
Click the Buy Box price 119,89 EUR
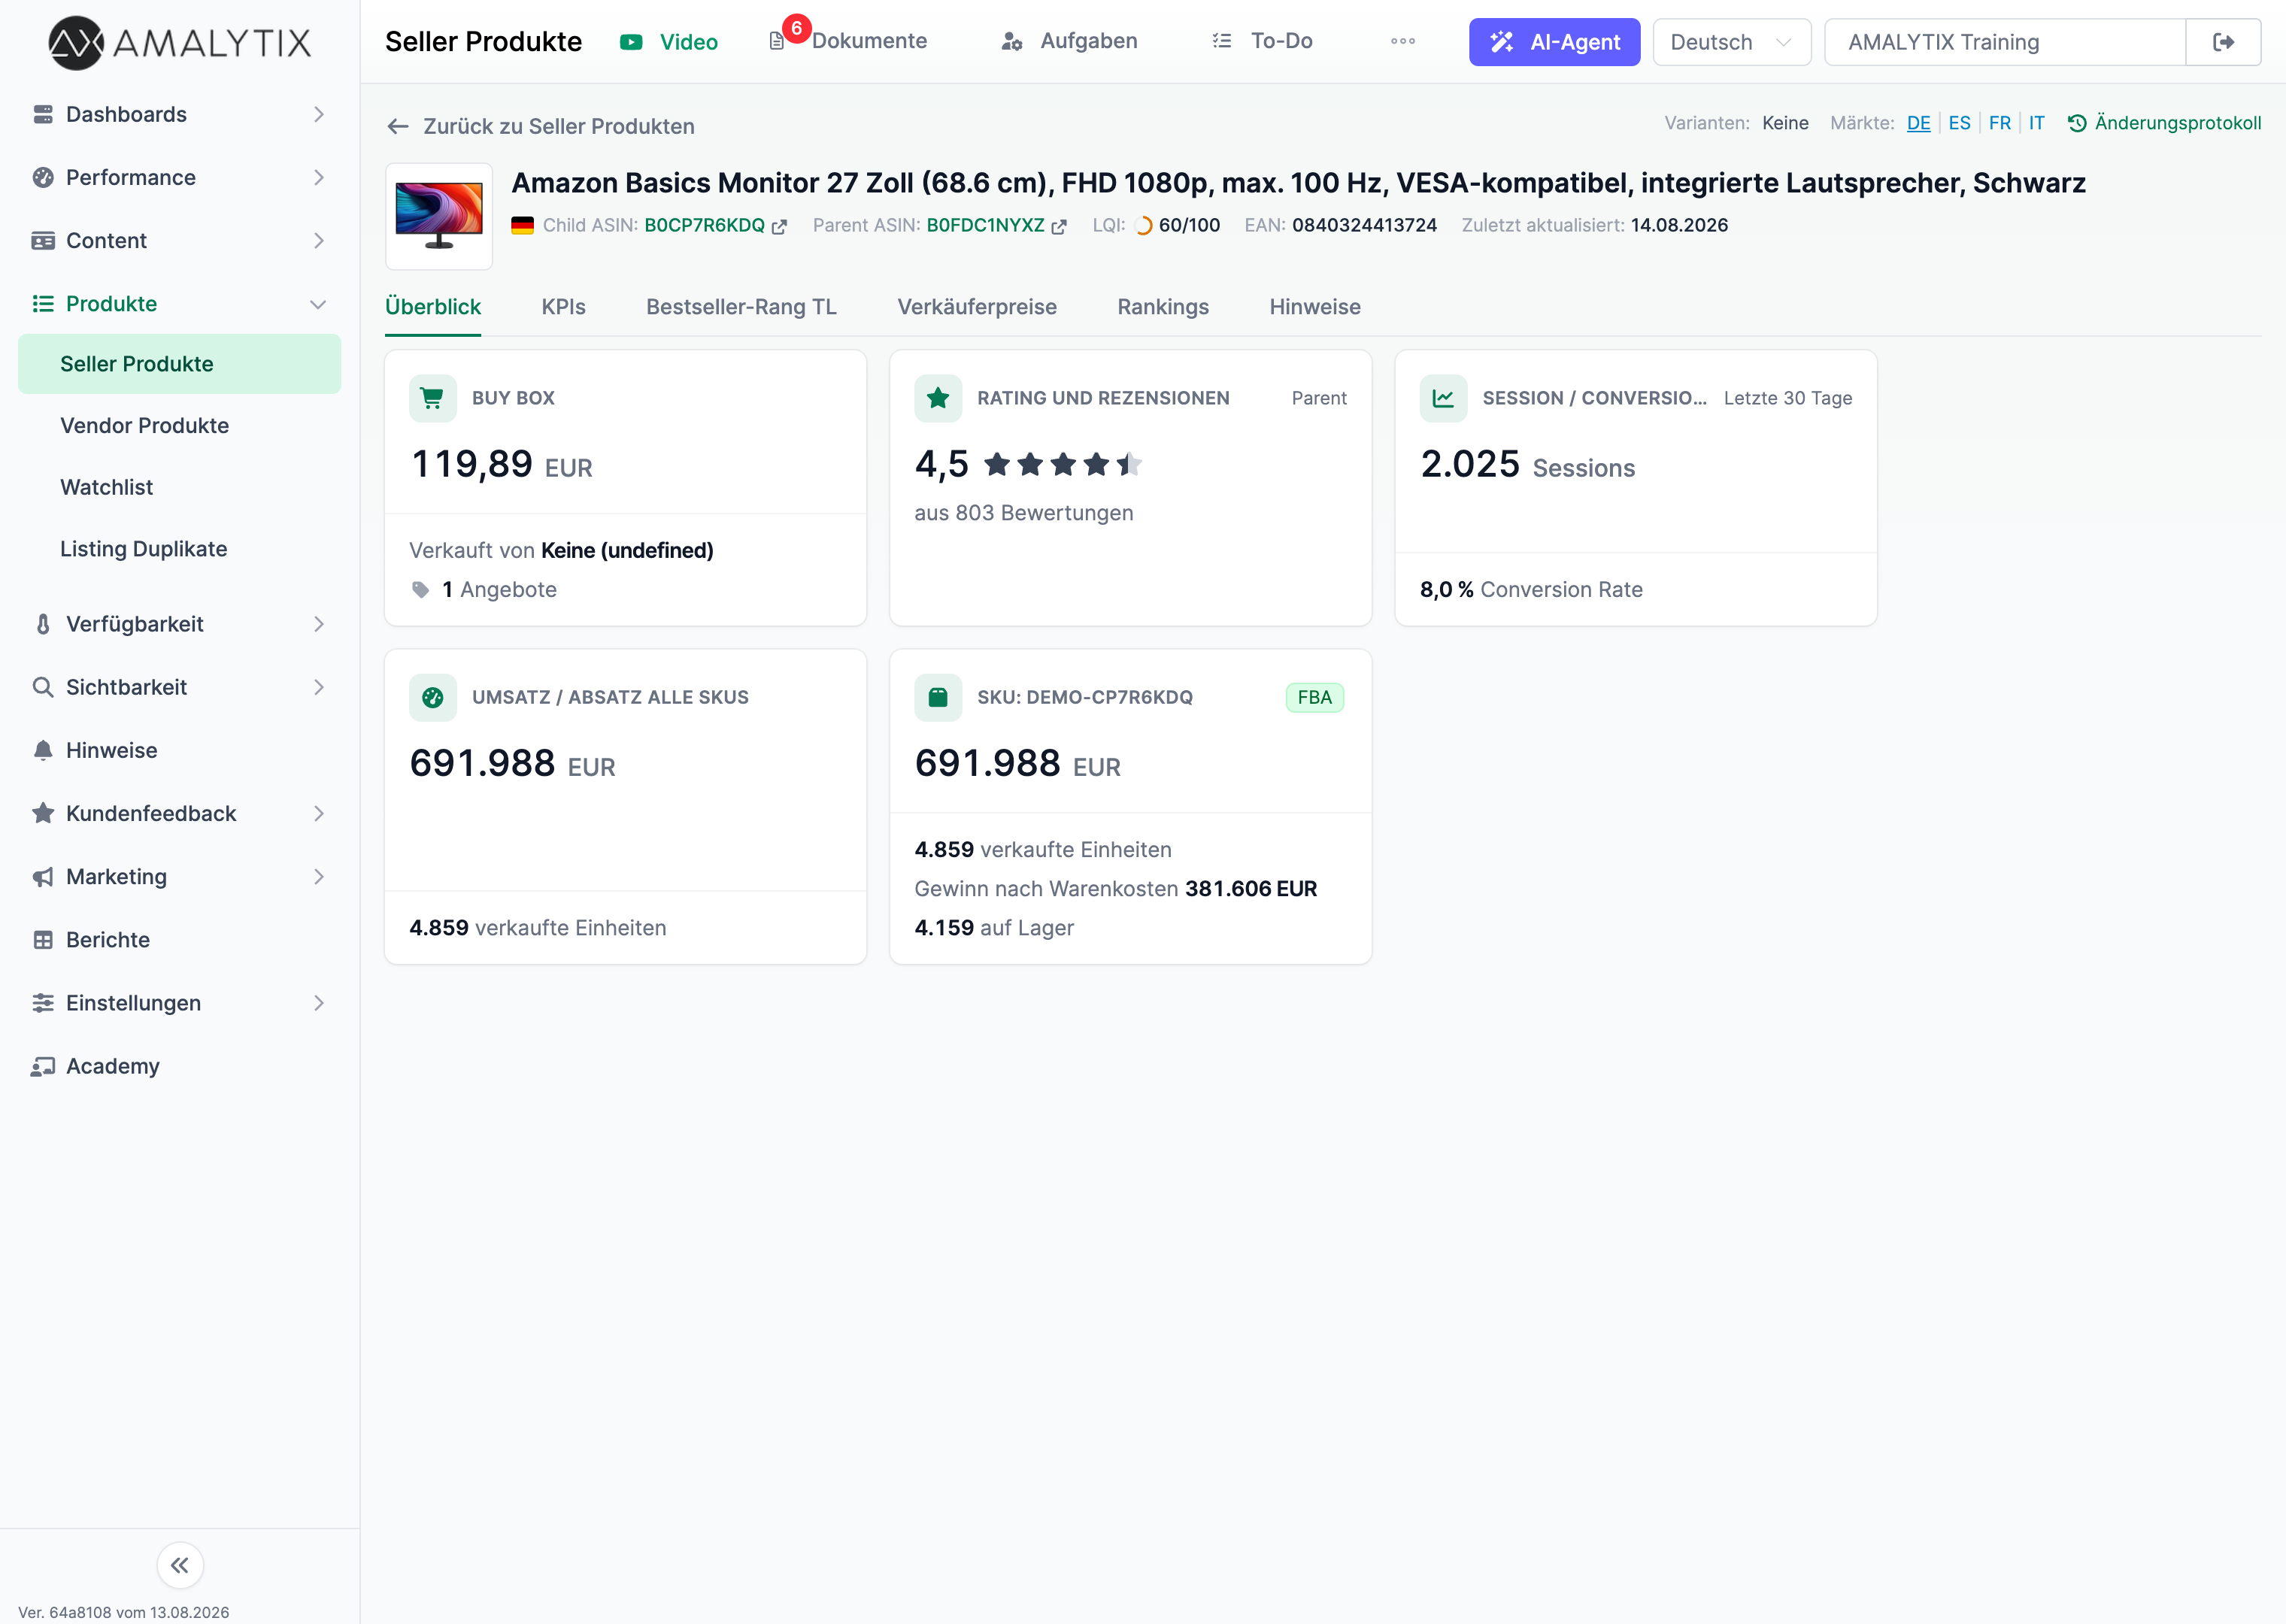[x=501, y=465]
